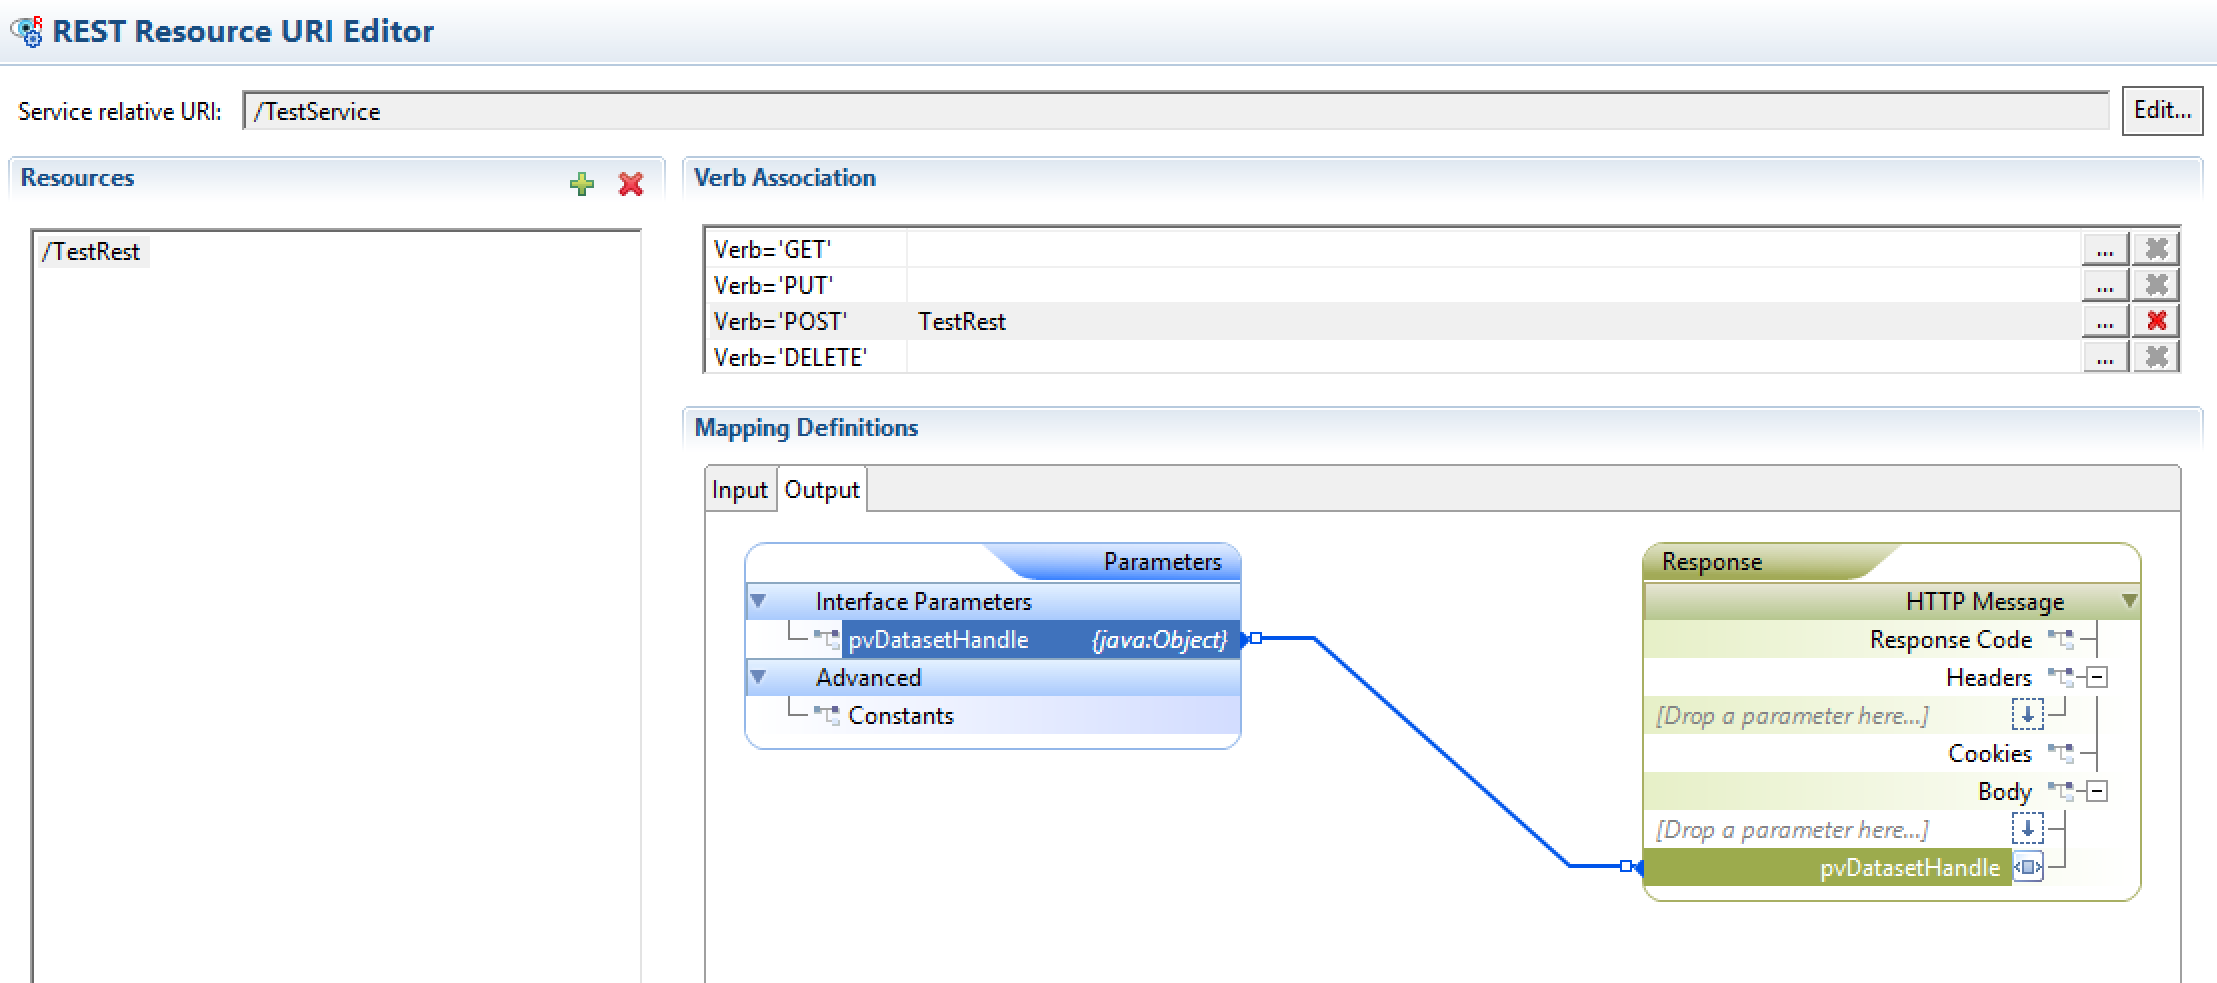Clear the GET verb association with the grey X
Screen dimensions: 2217x983
tap(2156, 248)
